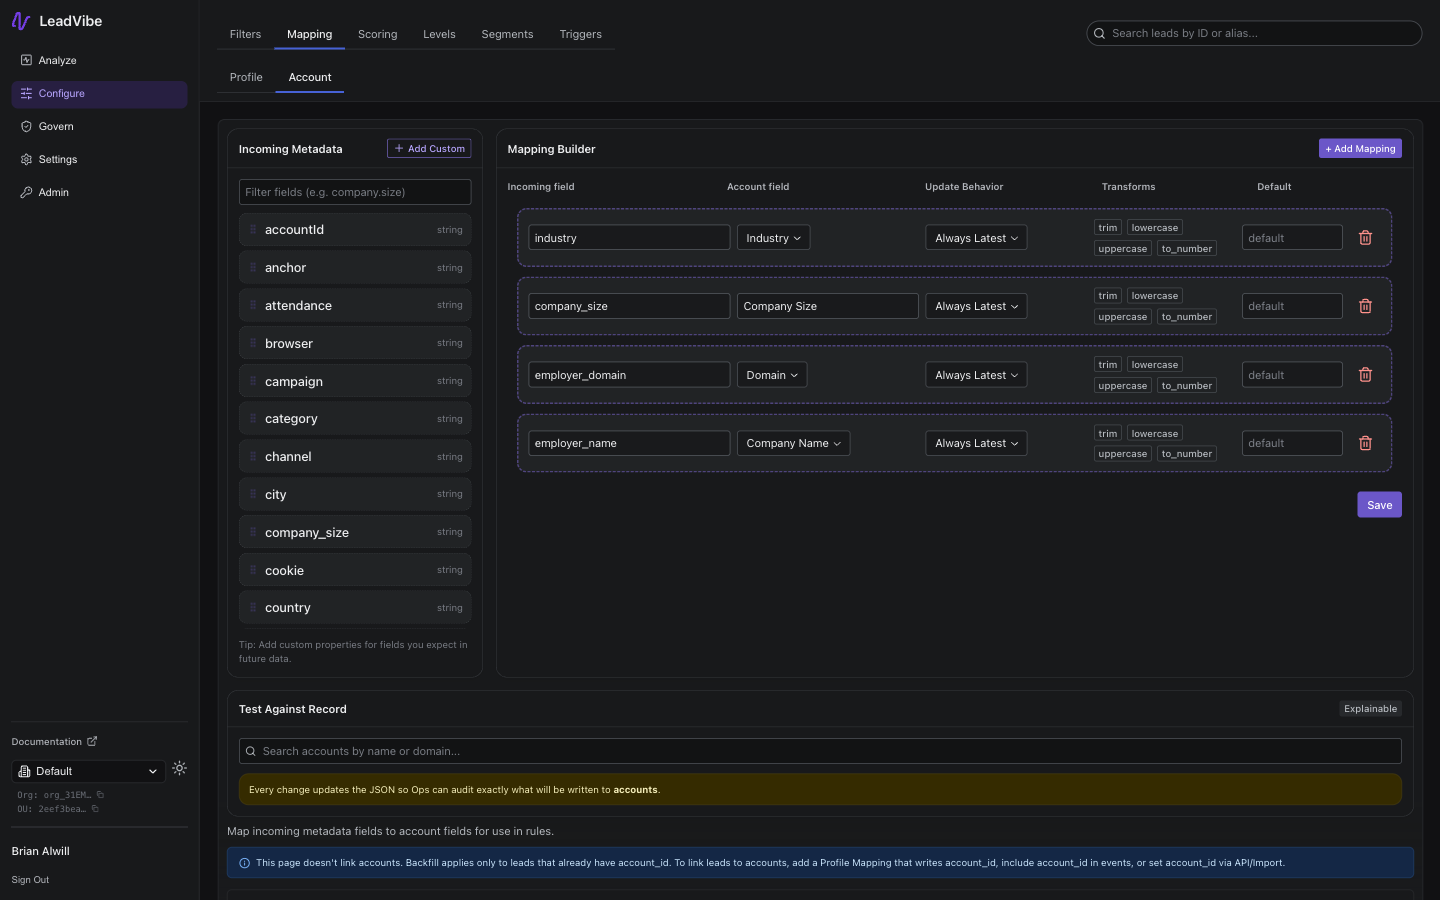Expand Always Latest dropdown for employer_name
1440x900 pixels.
click(976, 443)
